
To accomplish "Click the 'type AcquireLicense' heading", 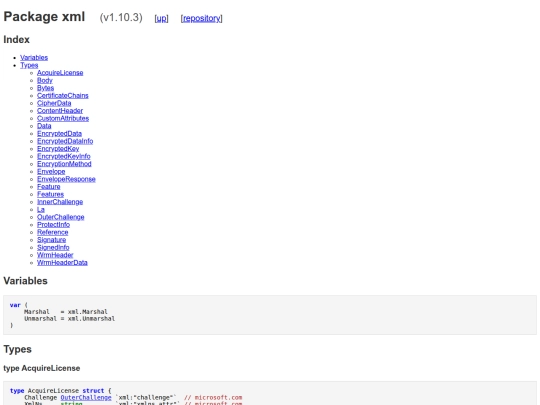I will [x=42, y=368].
